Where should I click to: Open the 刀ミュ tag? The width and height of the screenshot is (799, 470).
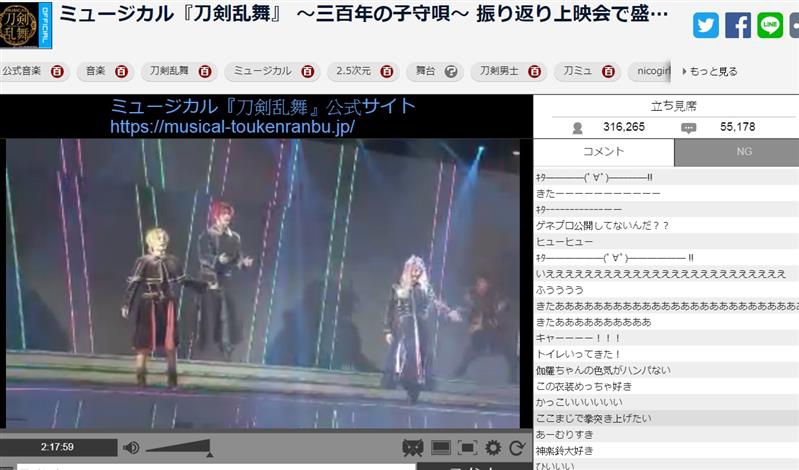577,71
